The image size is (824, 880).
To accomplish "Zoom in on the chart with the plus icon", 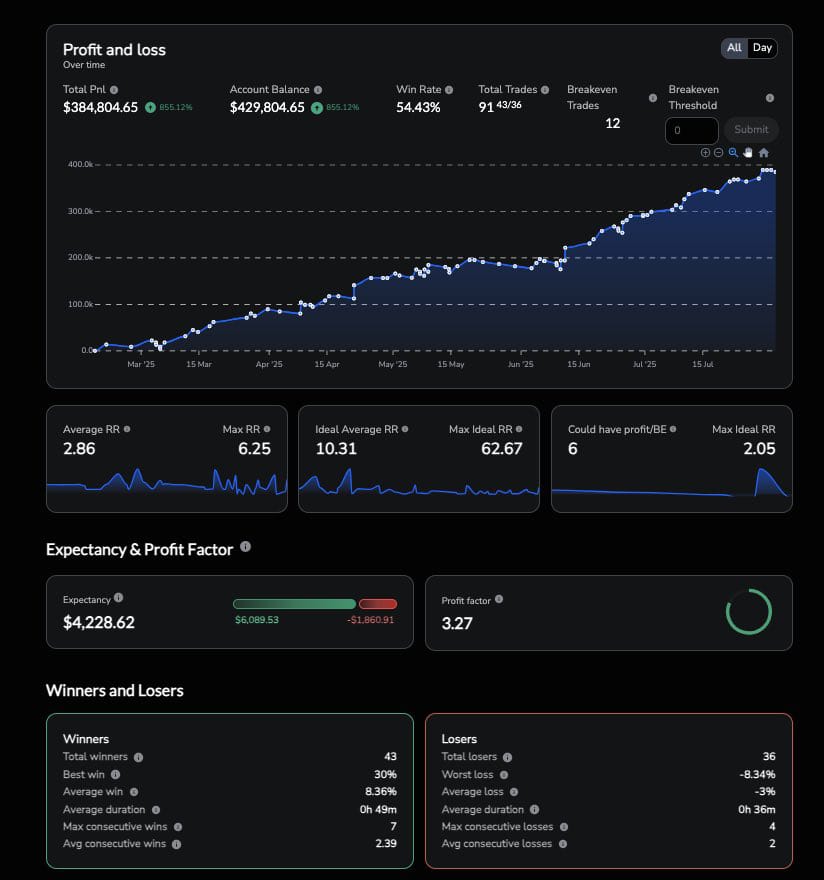I will pos(705,152).
